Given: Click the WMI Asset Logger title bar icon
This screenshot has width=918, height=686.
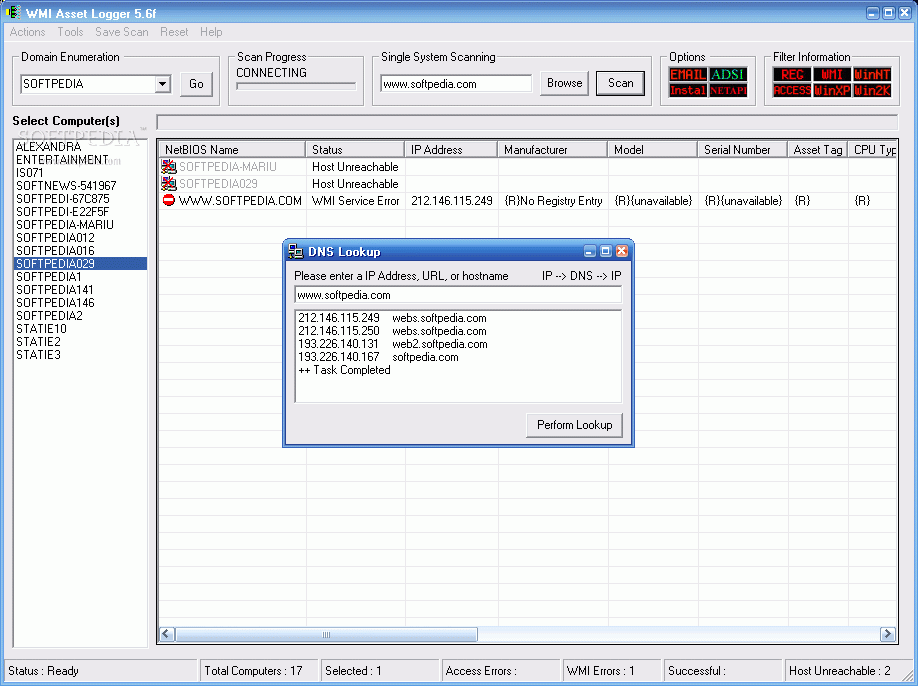Looking at the screenshot, I should click(13, 12).
